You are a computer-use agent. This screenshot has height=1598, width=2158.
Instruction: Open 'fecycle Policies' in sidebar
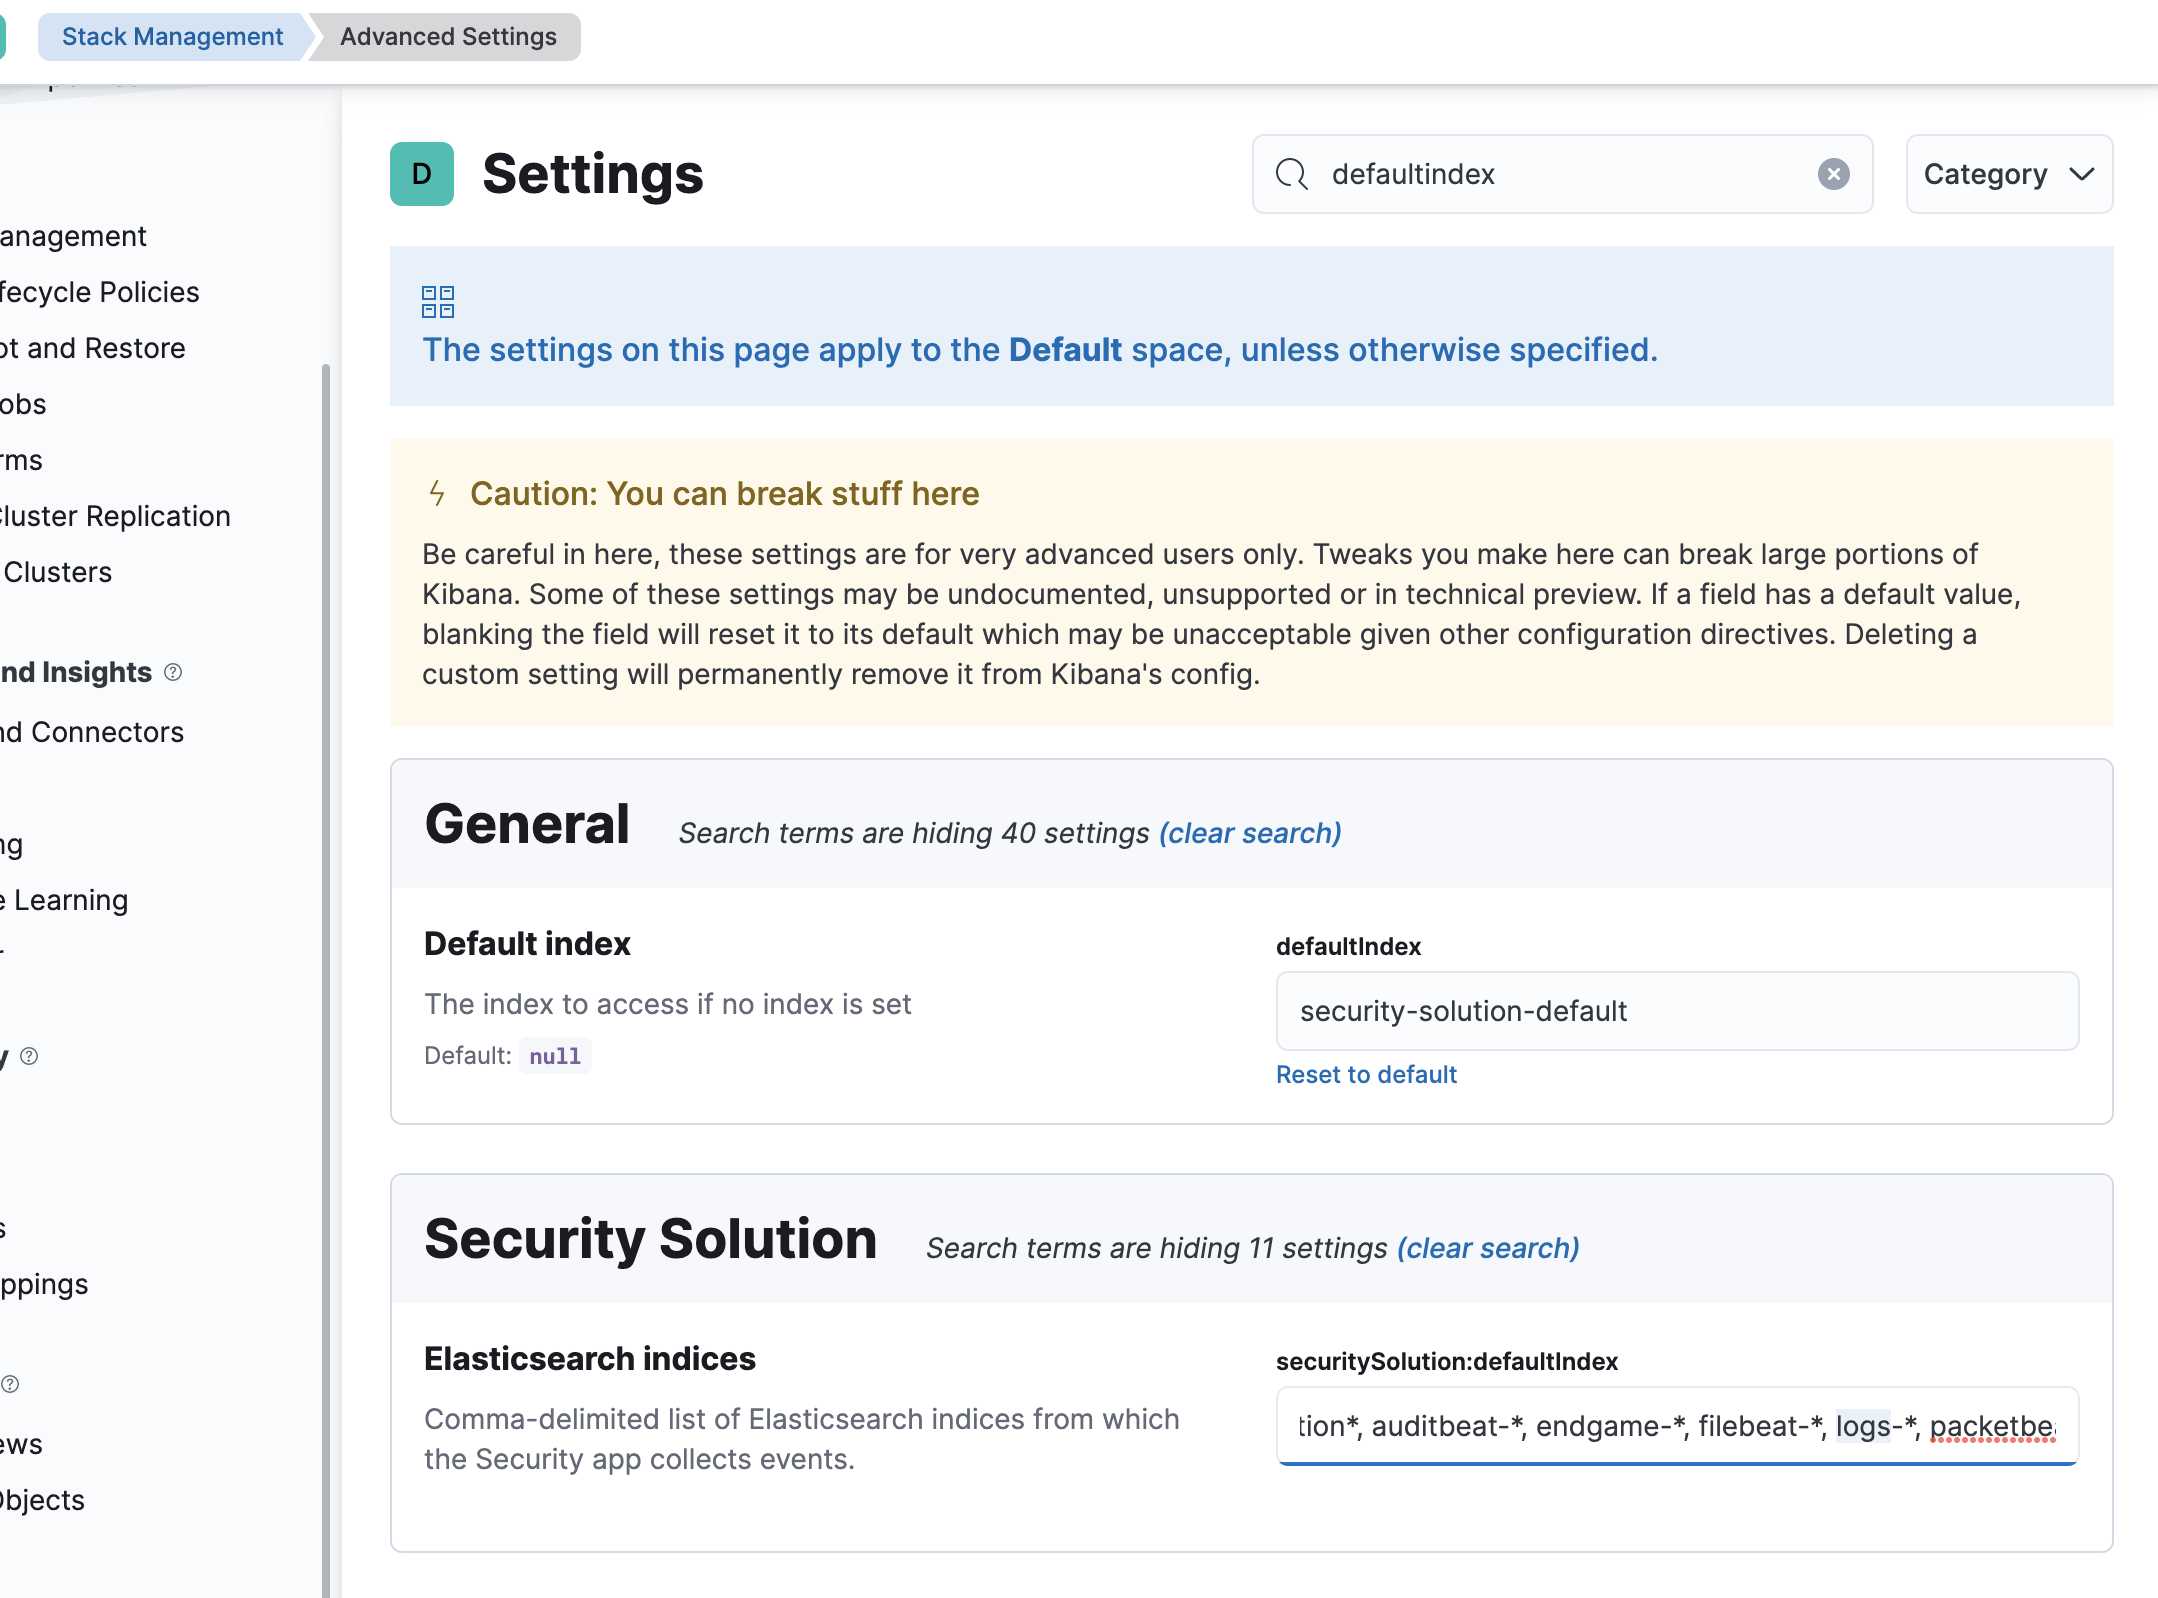[x=100, y=292]
